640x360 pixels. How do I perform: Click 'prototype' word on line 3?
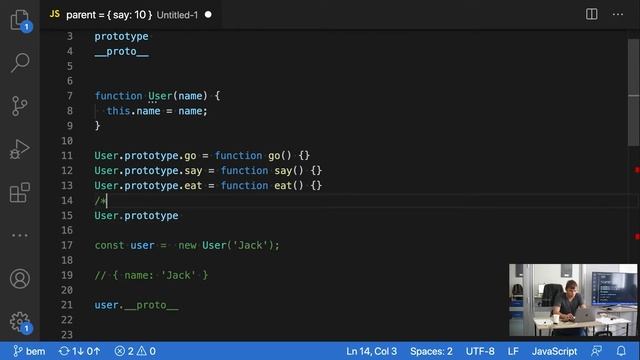(121, 36)
